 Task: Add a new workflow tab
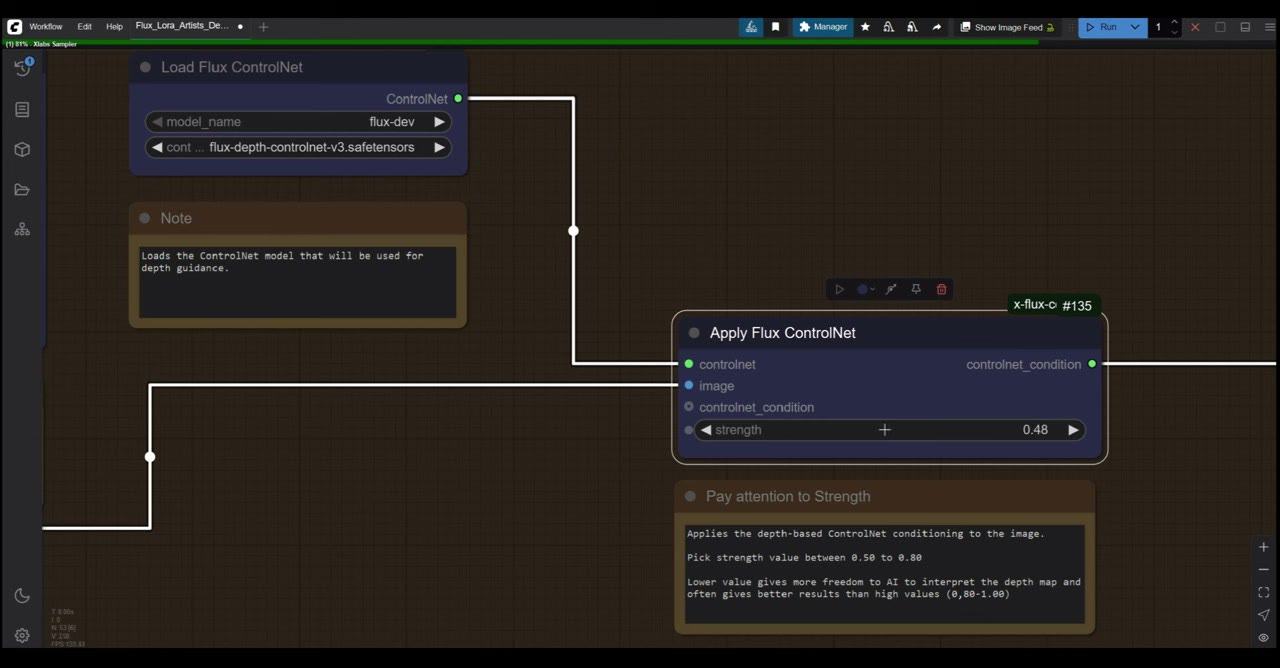pyautogui.click(x=263, y=27)
